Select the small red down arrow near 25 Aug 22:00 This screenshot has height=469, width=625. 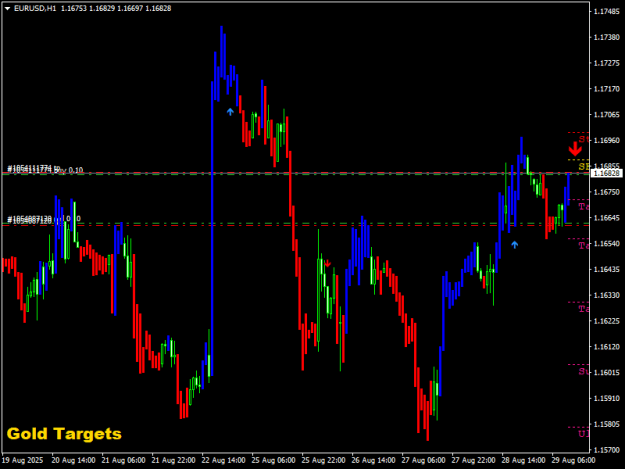pos(328,263)
